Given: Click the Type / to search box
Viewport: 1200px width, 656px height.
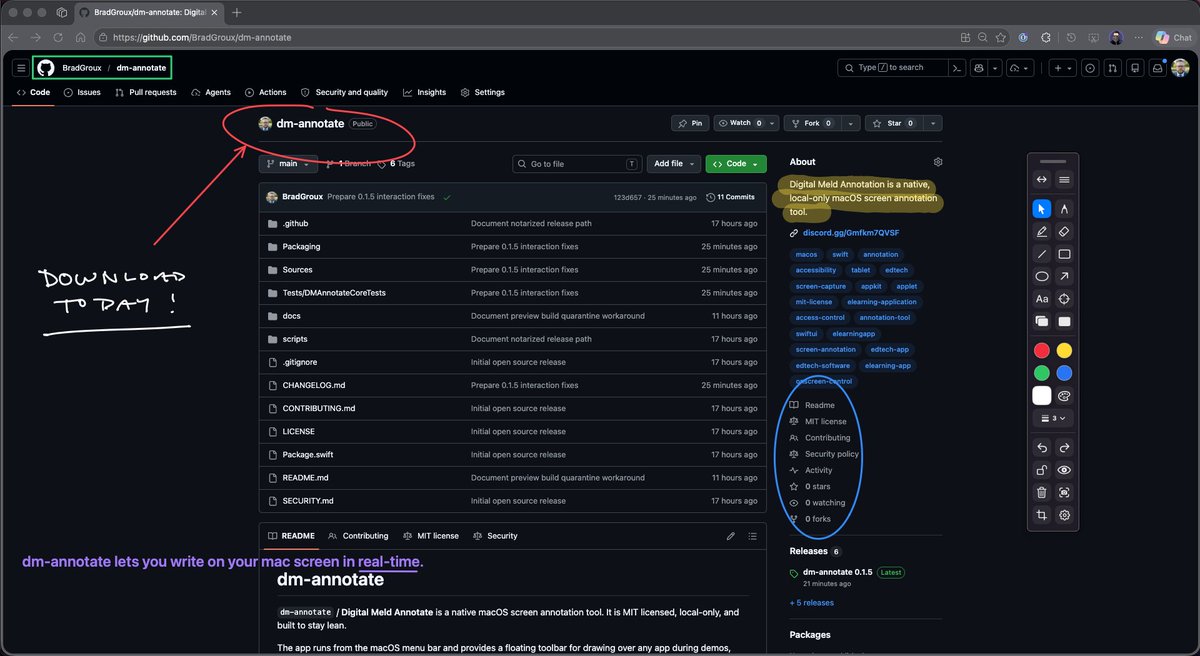Looking at the screenshot, I should point(891,68).
